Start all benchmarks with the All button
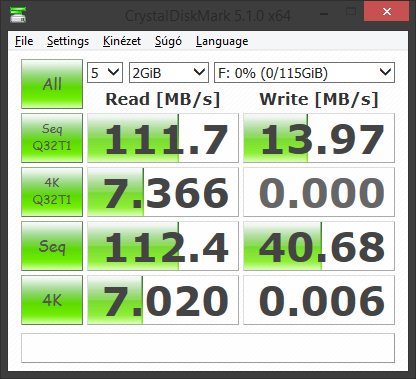Screen dimensions: 416x379 point(52,84)
